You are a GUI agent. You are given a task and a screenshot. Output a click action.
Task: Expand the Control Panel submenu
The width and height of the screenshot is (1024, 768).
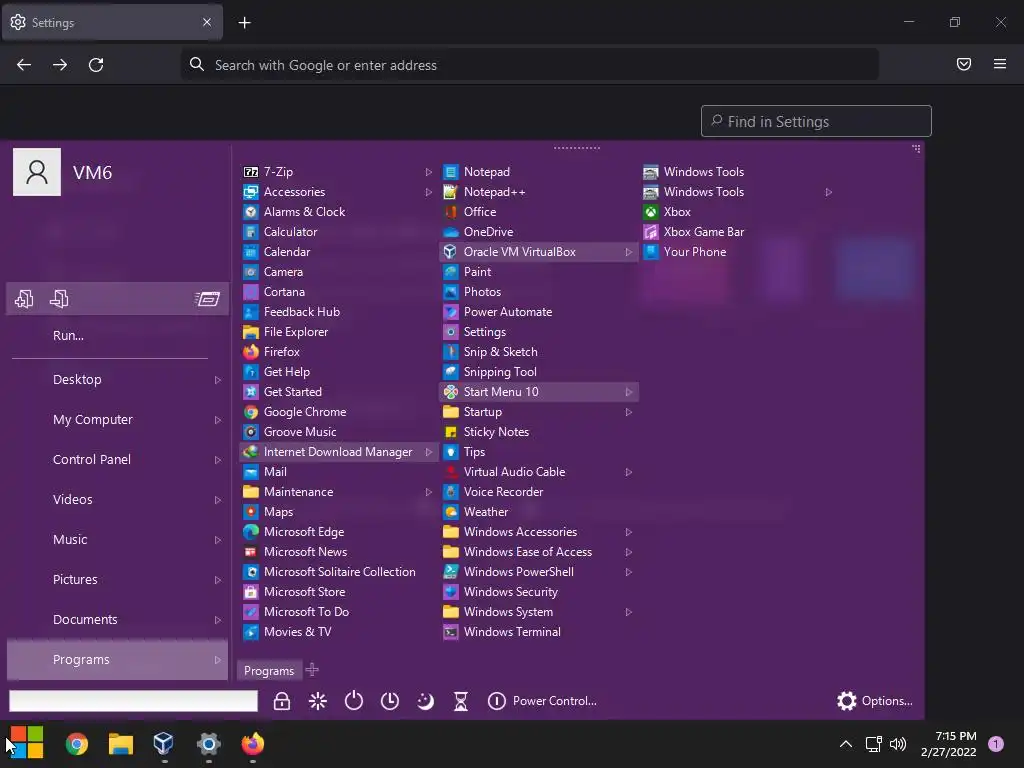click(x=218, y=460)
